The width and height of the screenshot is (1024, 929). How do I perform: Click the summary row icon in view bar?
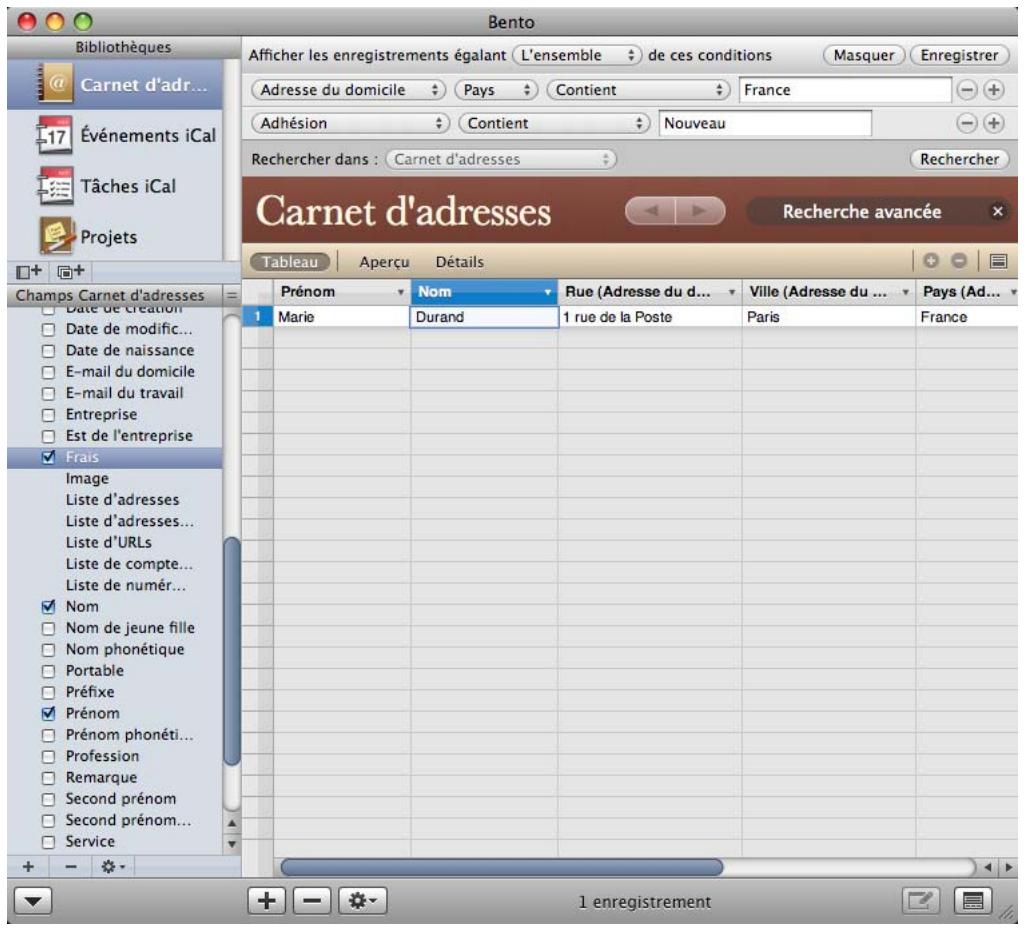point(998,262)
